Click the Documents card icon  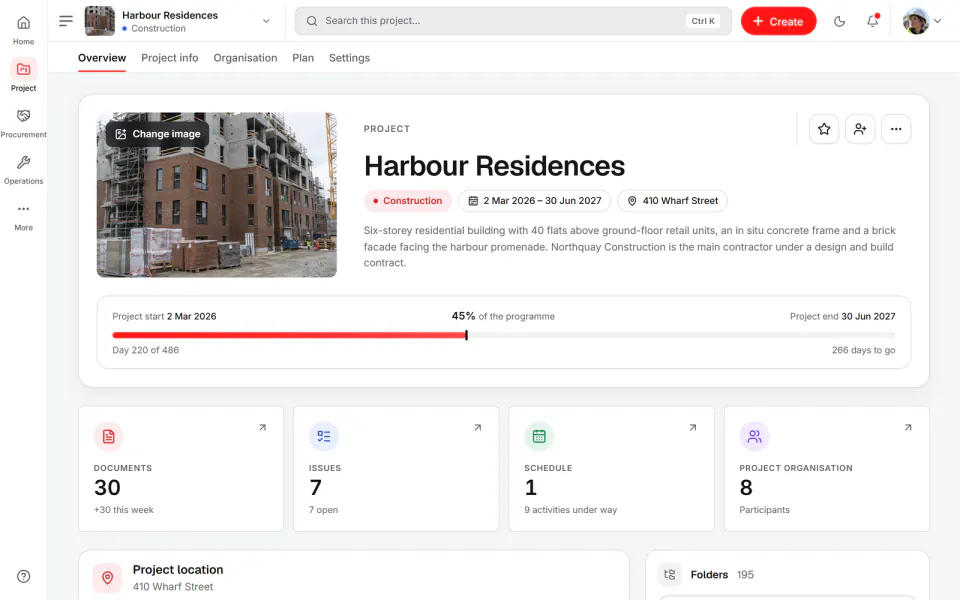(x=108, y=437)
